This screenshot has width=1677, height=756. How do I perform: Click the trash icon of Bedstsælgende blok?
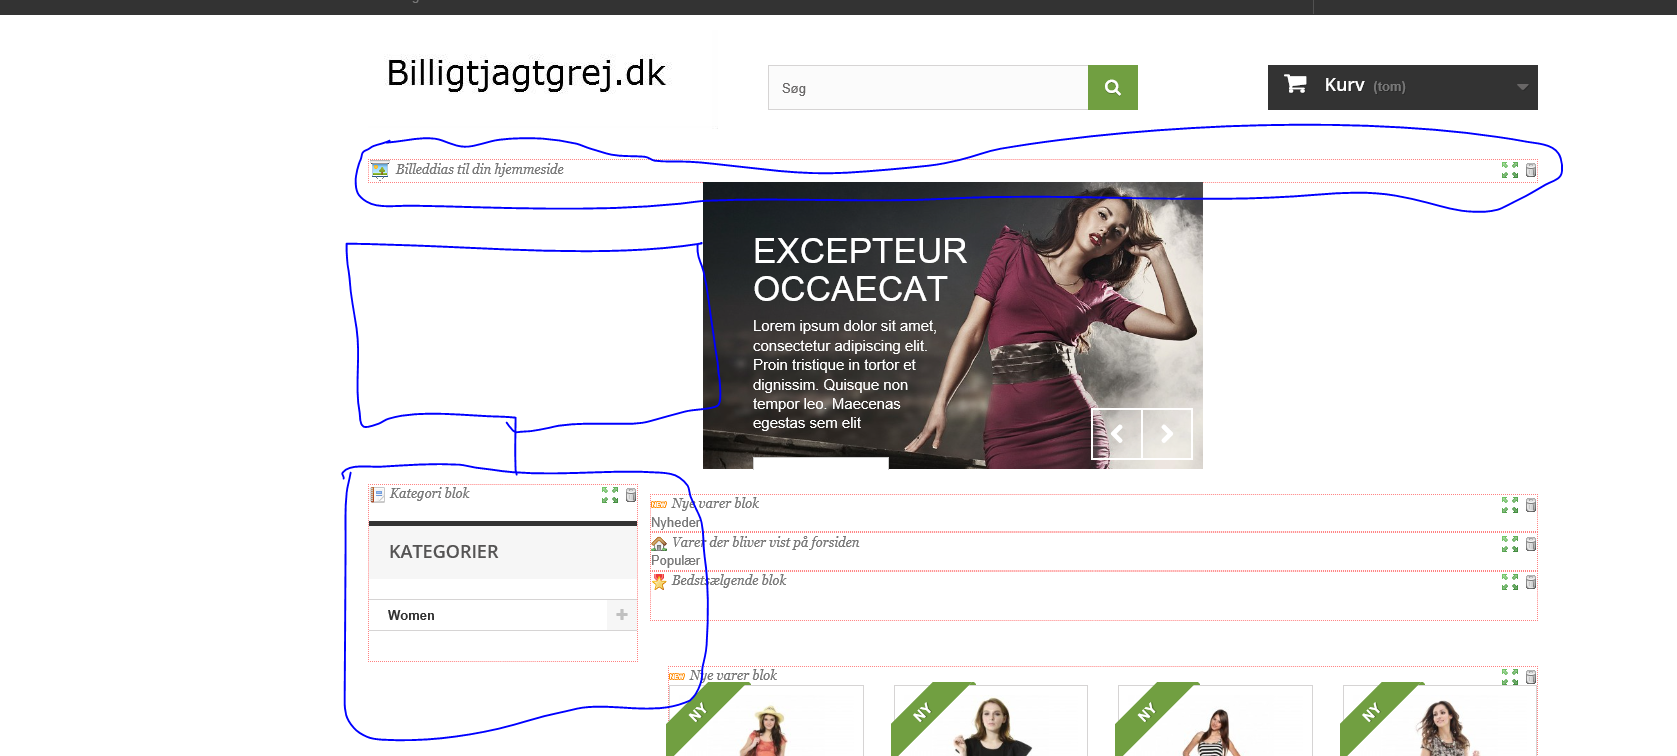click(x=1531, y=582)
